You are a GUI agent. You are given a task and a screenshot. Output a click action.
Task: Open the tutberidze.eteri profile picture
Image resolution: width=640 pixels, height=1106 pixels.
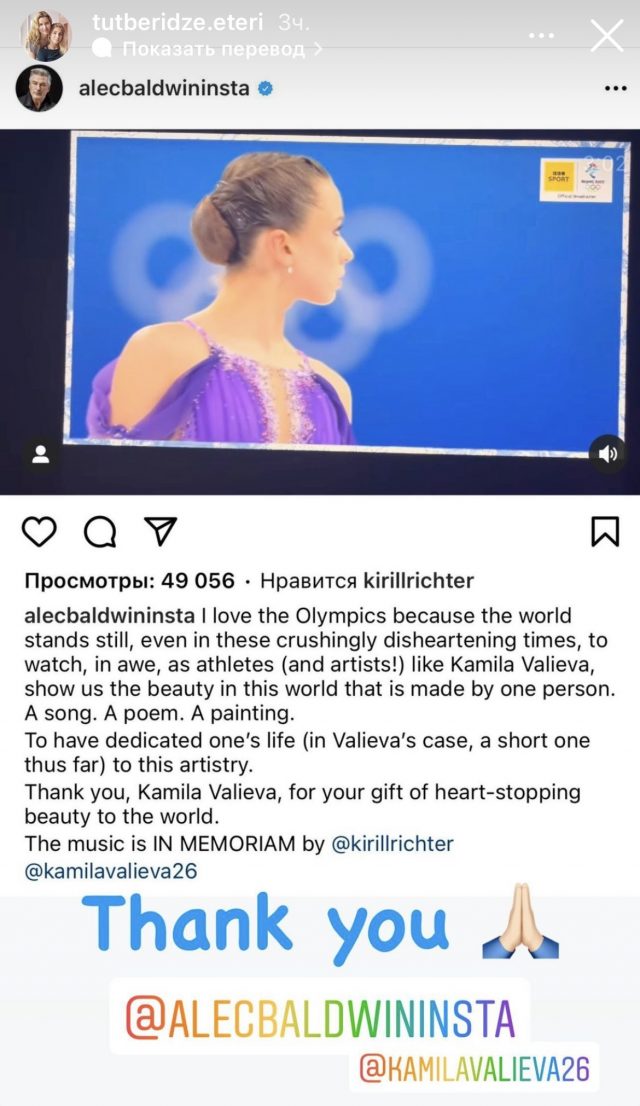click(45, 35)
